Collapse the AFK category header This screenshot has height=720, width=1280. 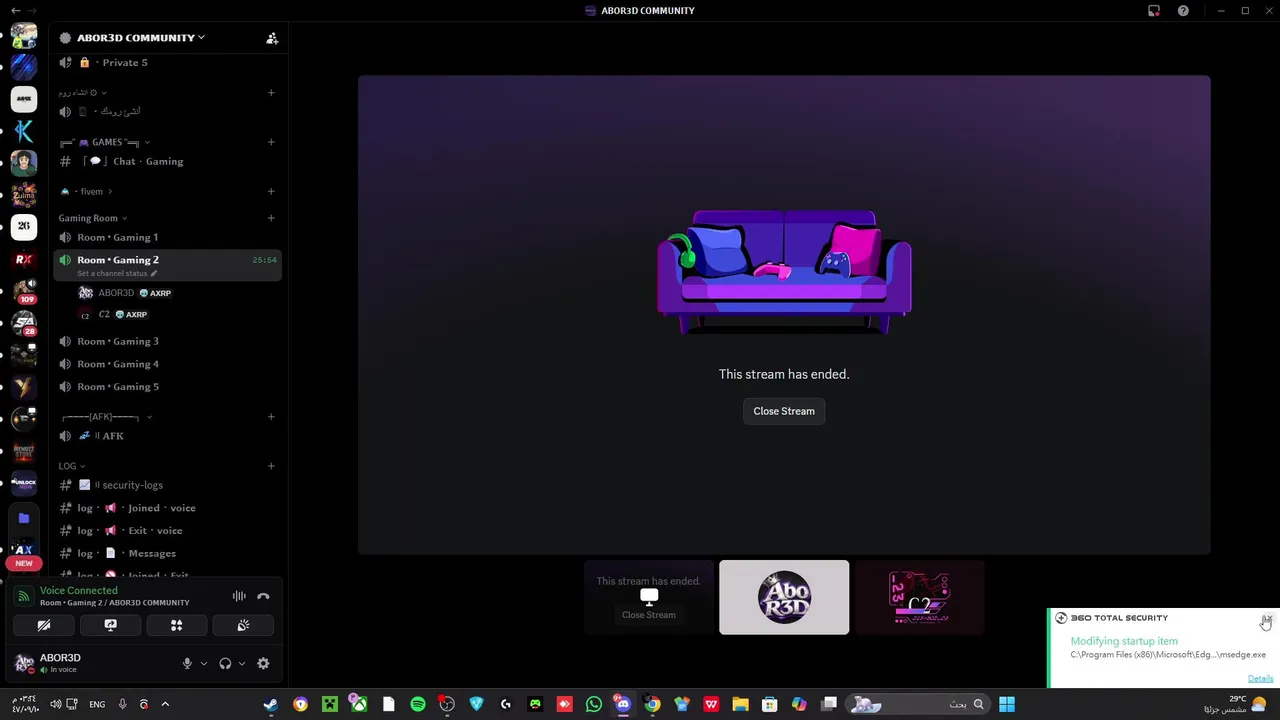pos(106,416)
